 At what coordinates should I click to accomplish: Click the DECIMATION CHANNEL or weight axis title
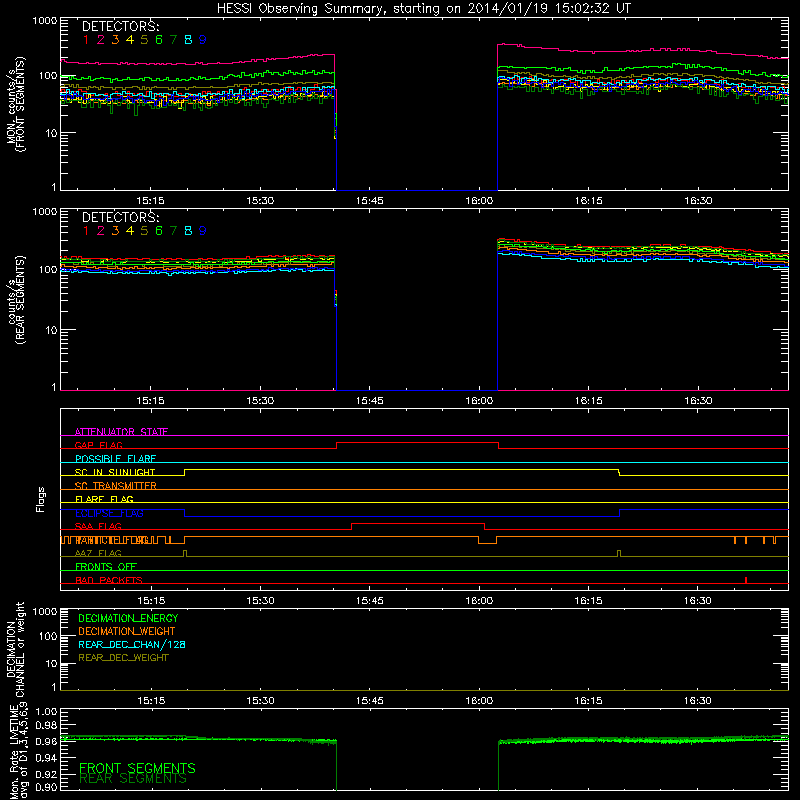[15, 649]
